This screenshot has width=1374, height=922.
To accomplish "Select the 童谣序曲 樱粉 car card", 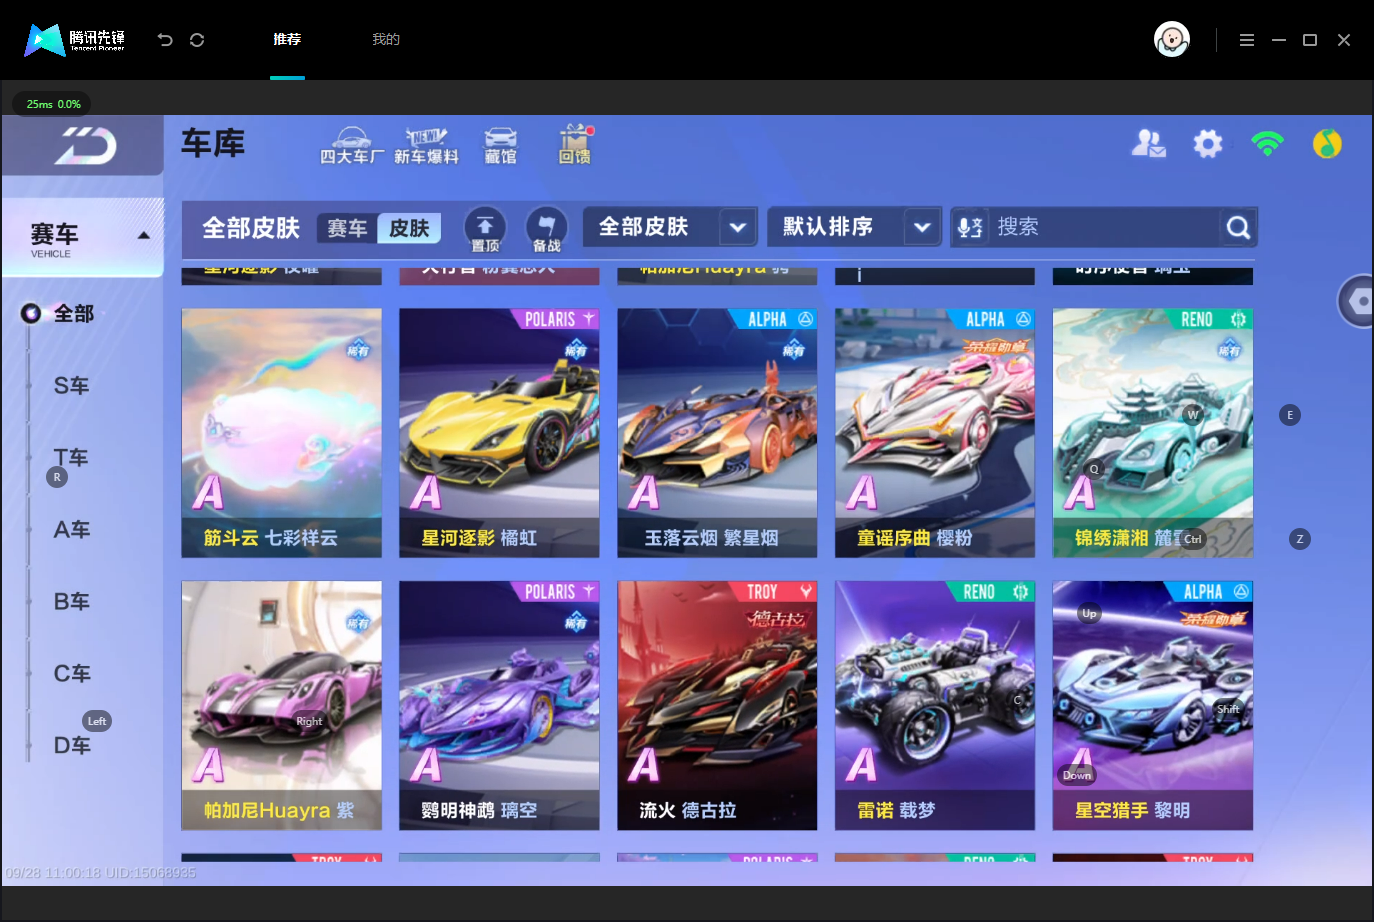I will [x=935, y=433].
